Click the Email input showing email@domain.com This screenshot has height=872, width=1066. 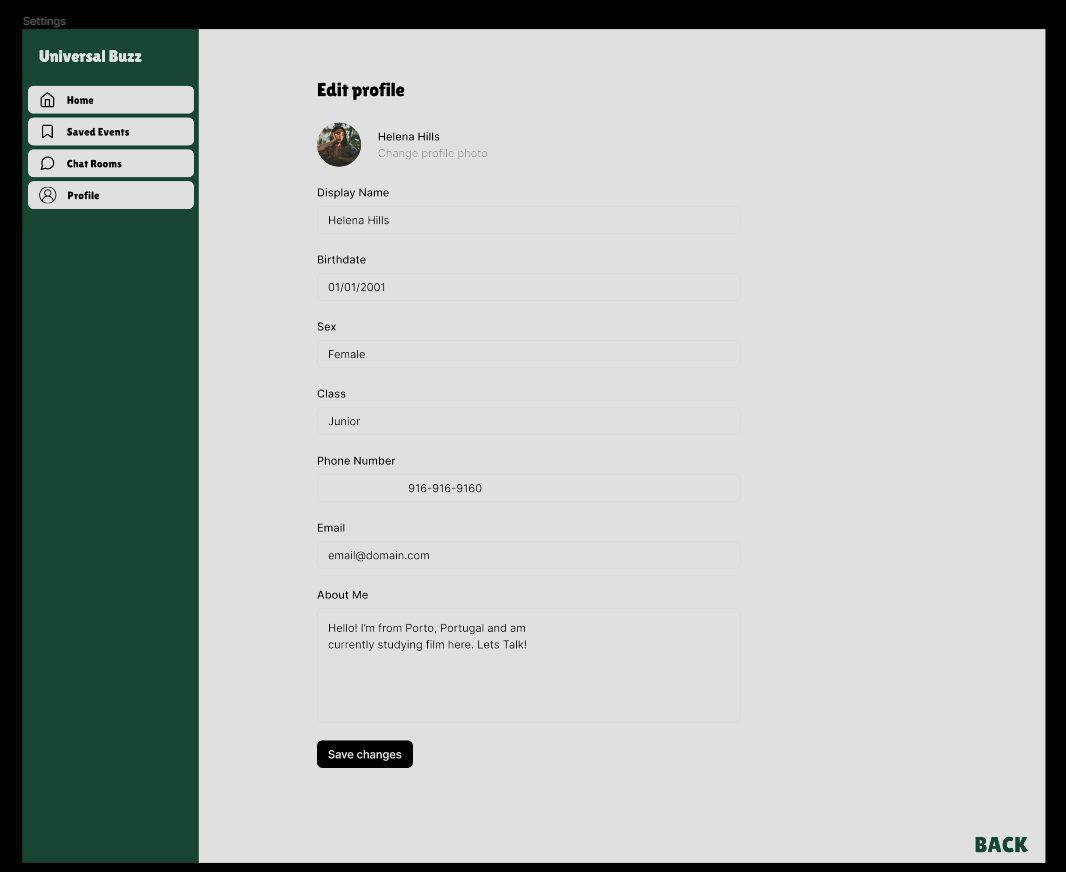[528, 555]
